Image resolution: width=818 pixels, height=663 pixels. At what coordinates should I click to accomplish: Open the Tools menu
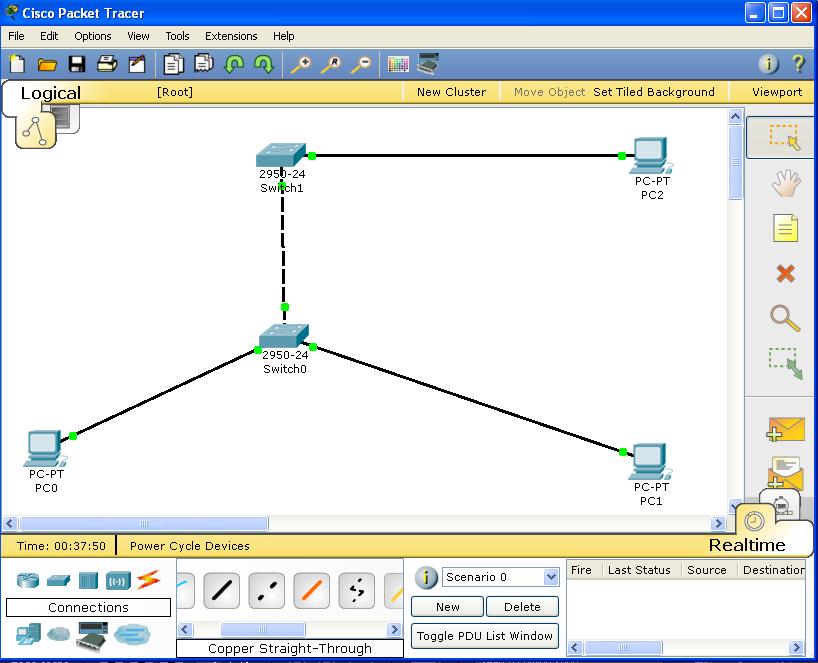(x=177, y=36)
